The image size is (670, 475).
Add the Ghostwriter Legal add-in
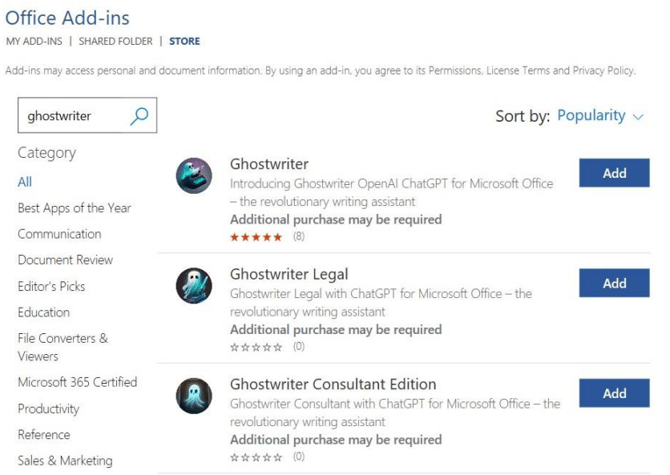point(614,283)
